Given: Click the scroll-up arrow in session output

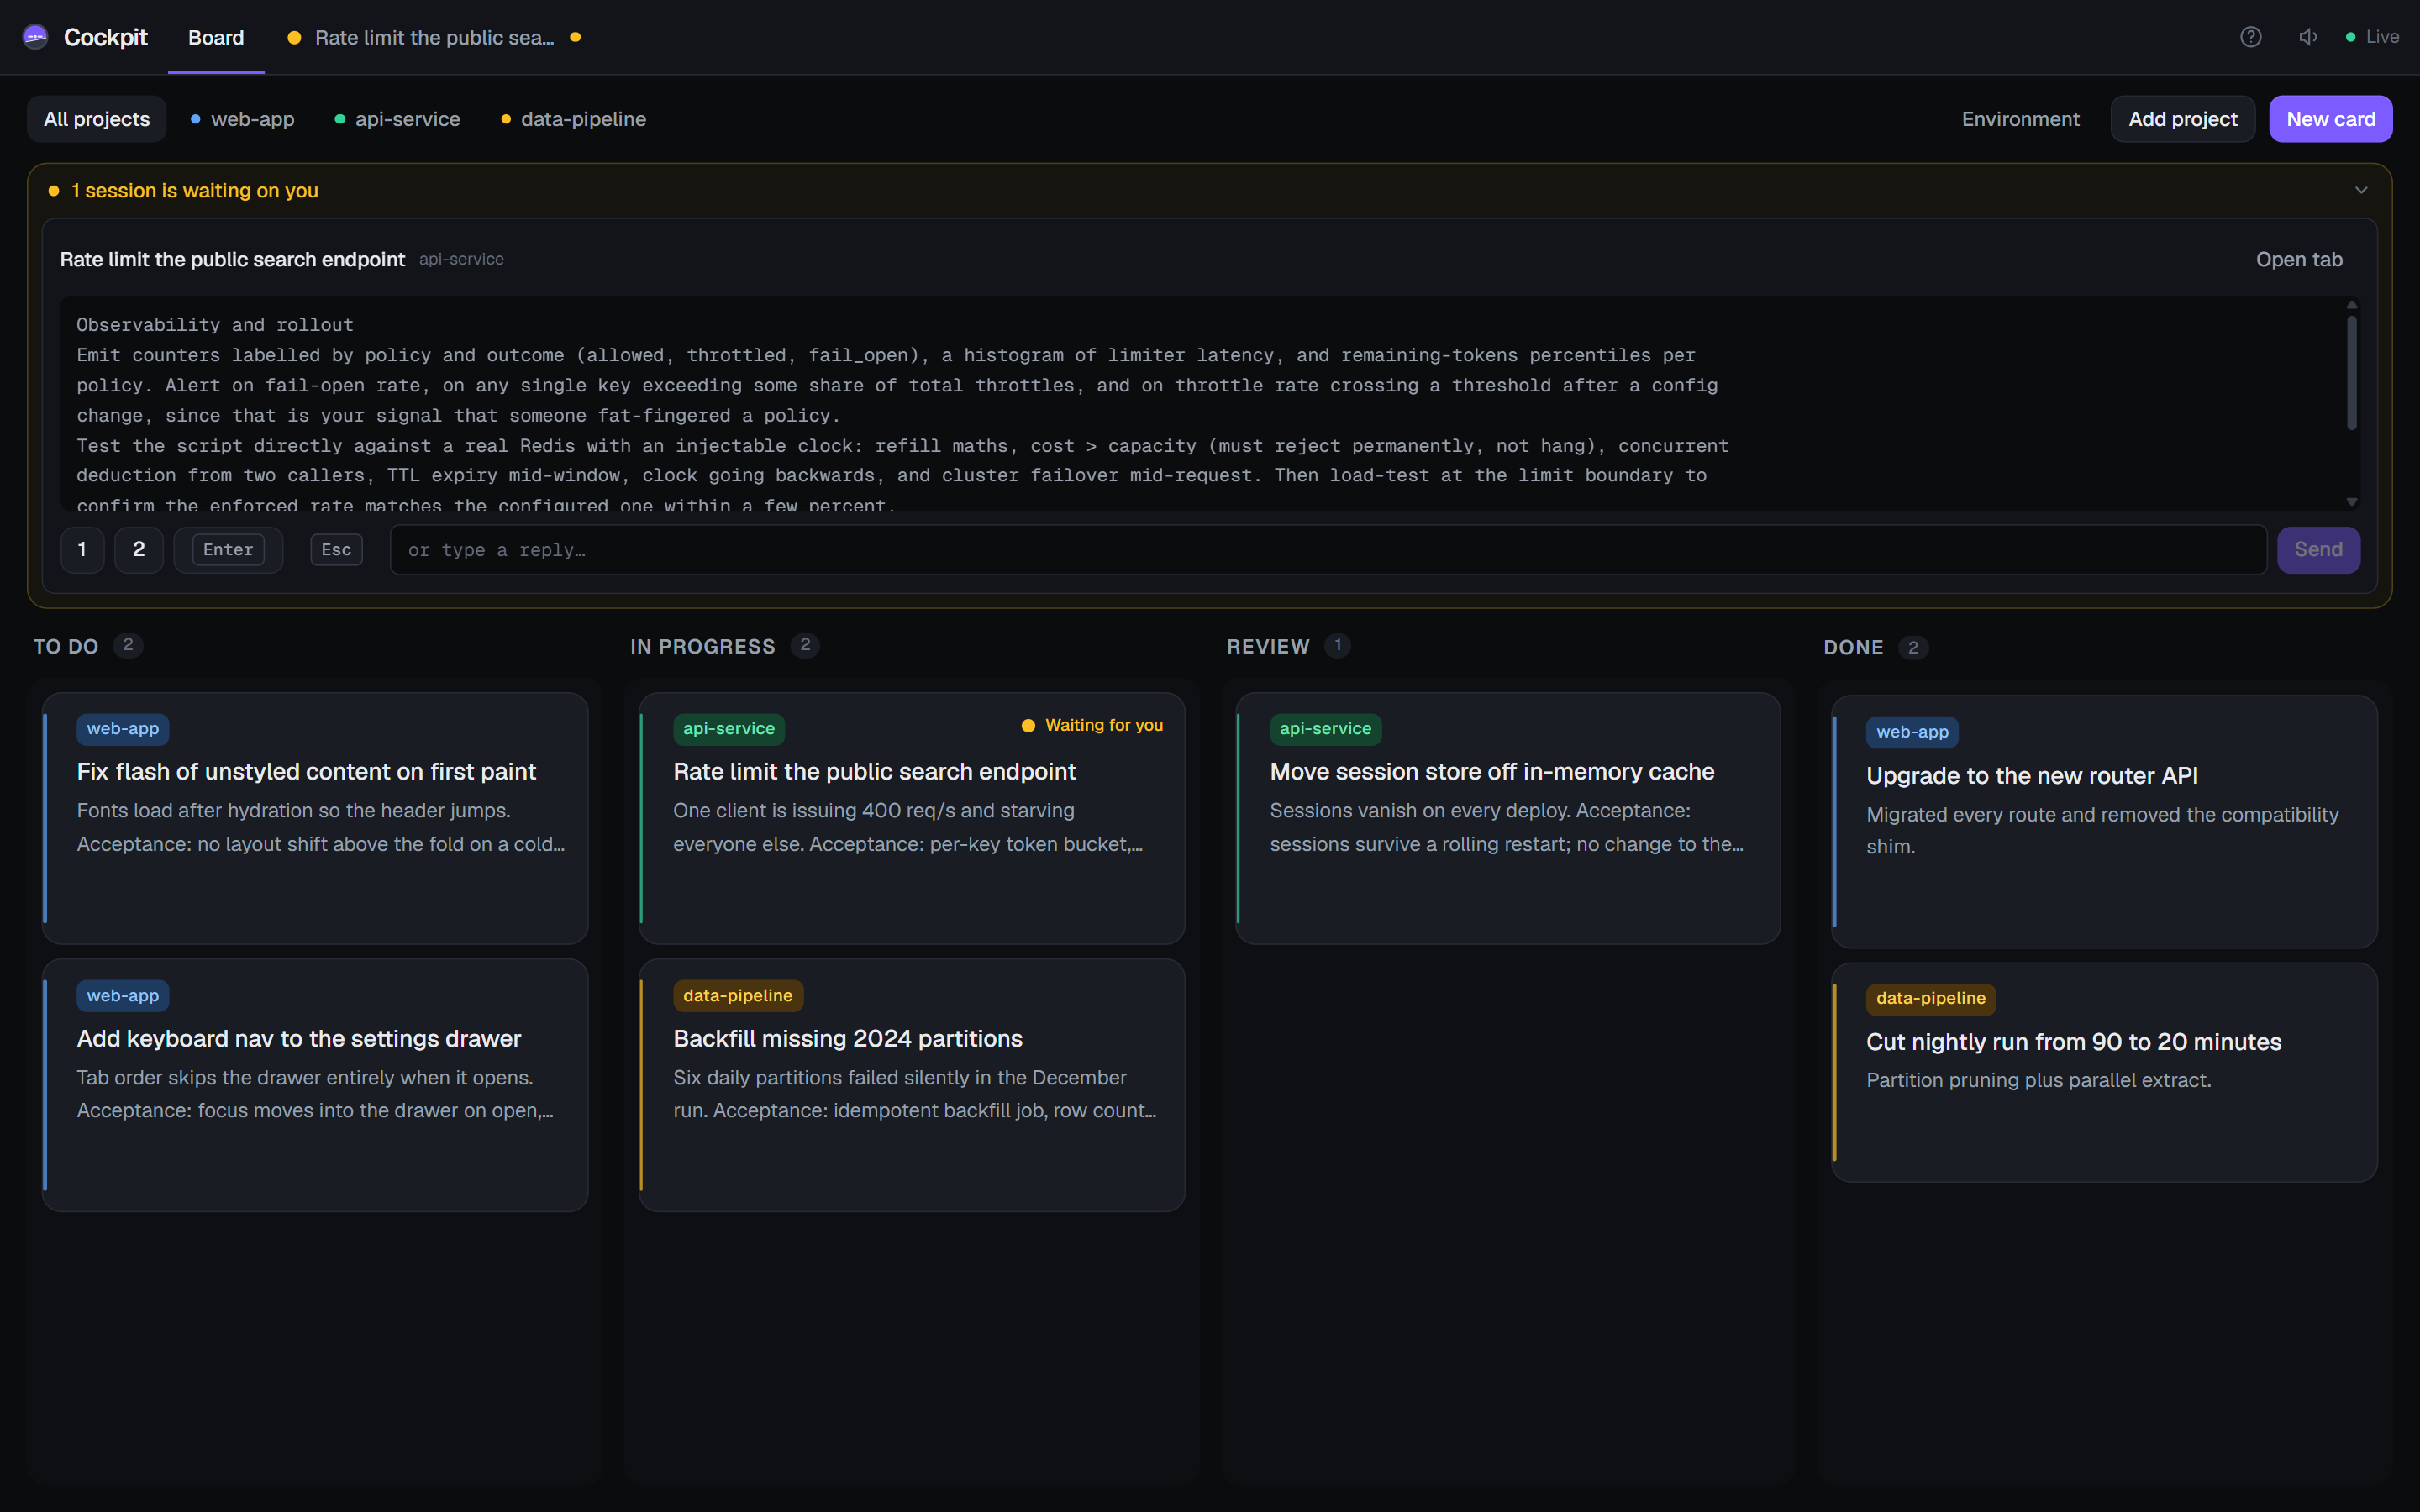Looking at the screenshot, I should [x=2351, y=304].
